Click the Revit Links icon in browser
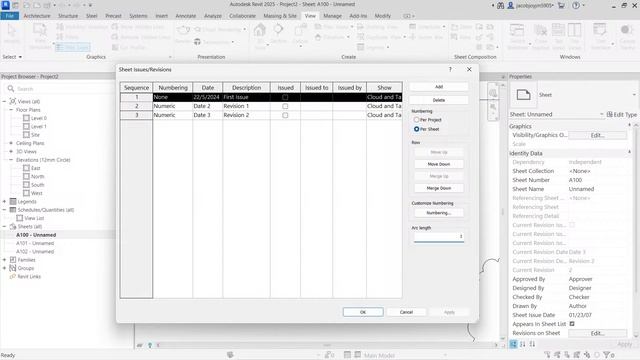 point(13,277)
